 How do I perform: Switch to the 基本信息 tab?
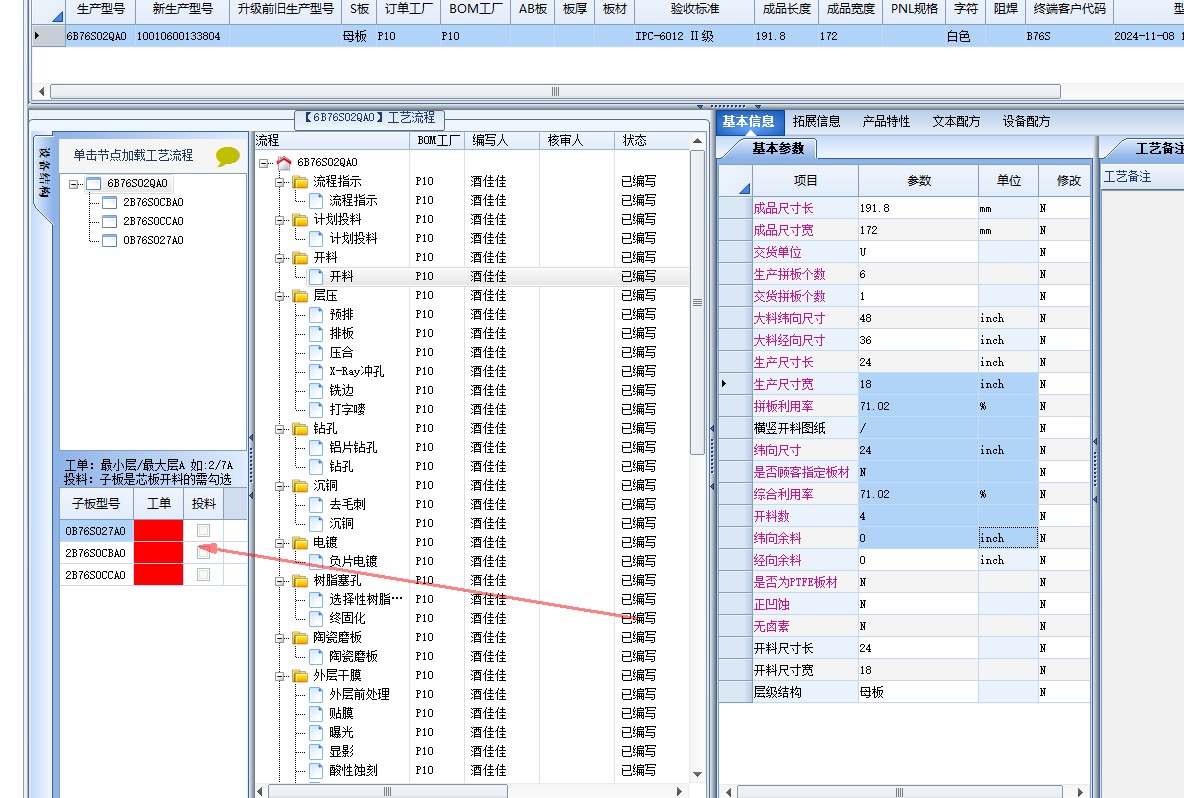click(748, 122)
